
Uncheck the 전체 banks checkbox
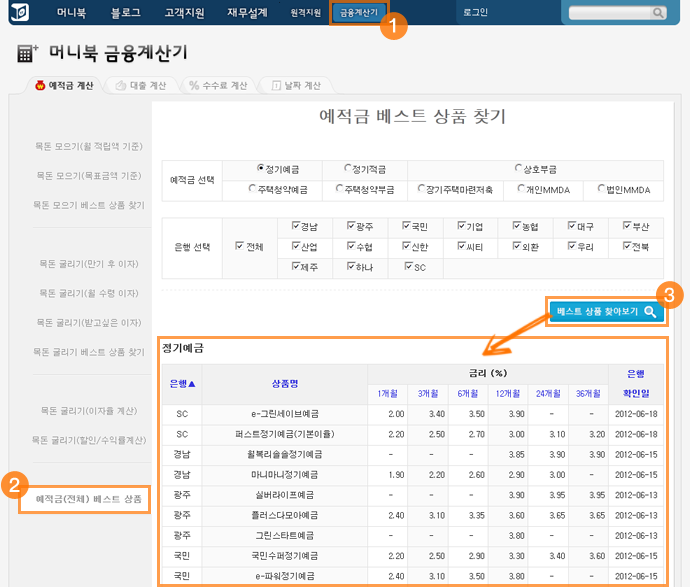click(239, 246)
